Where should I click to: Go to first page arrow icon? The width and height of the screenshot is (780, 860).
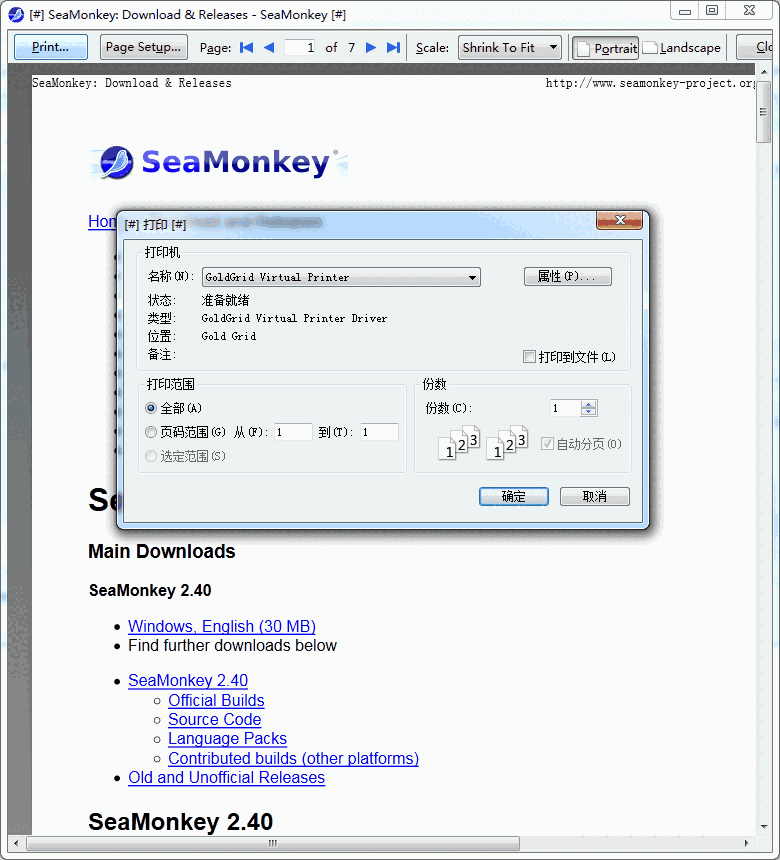(x=247, y=47)
